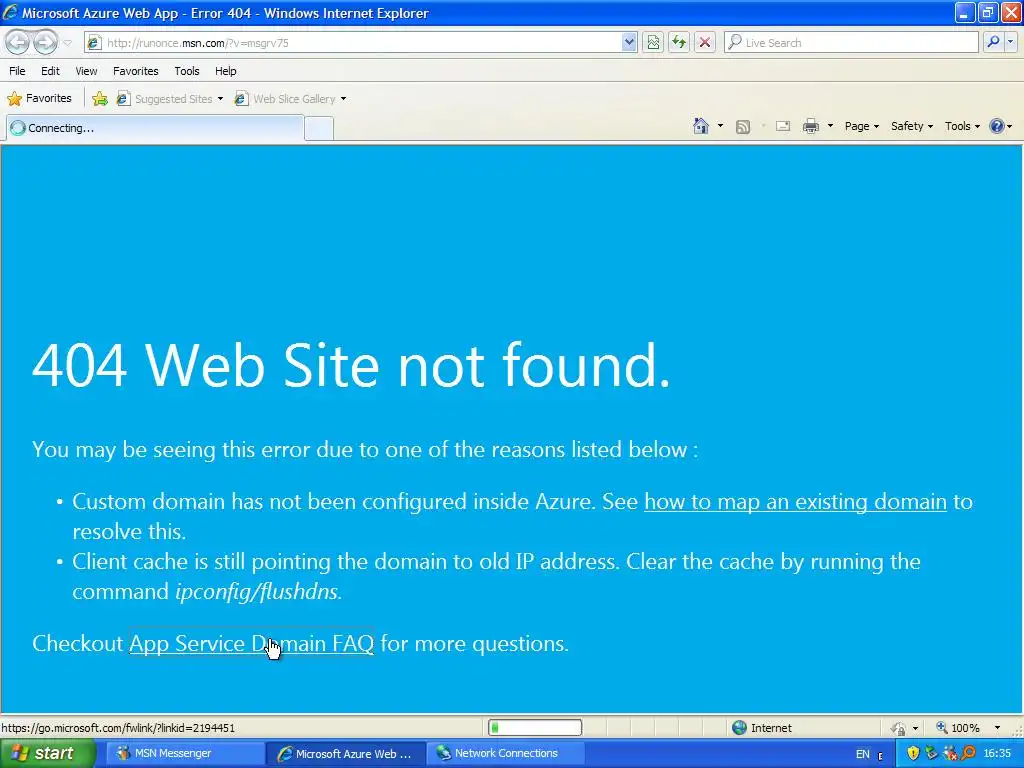
Task: Follow the App Service Domain FAQ link
Action: (x=251, y=643)
